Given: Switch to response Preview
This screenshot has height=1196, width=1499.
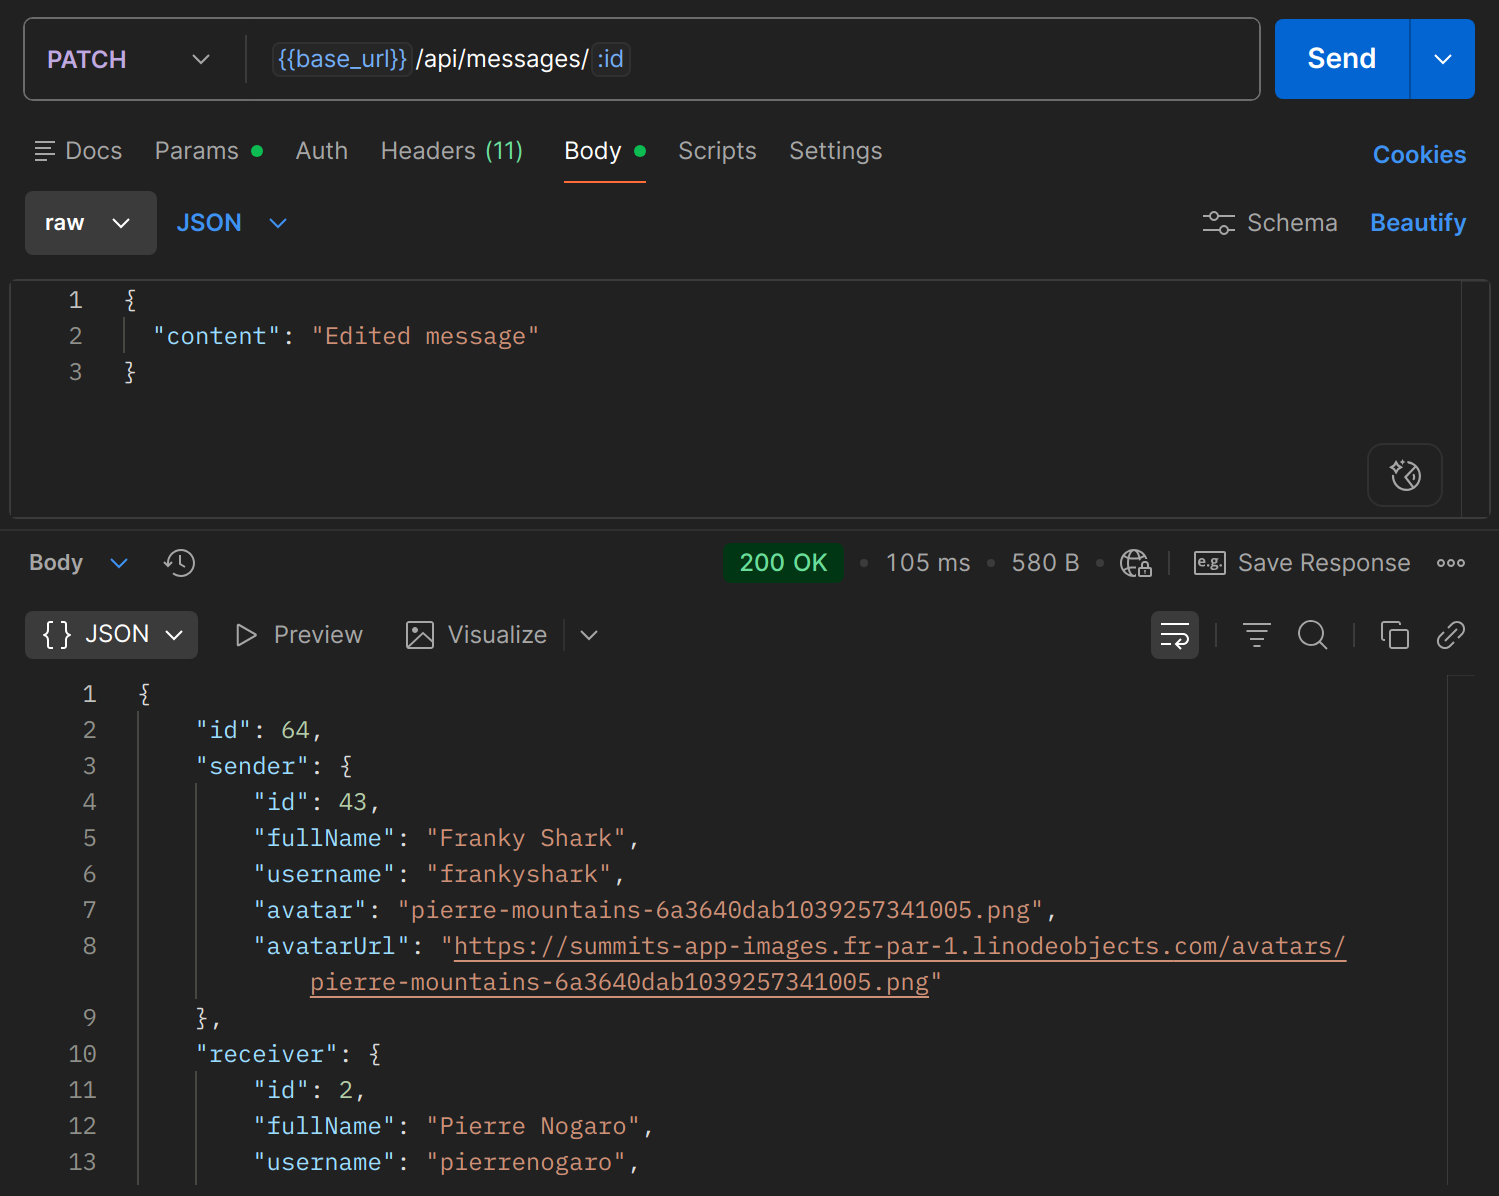Looking at the screenshot, I should (x=298, y=635).
